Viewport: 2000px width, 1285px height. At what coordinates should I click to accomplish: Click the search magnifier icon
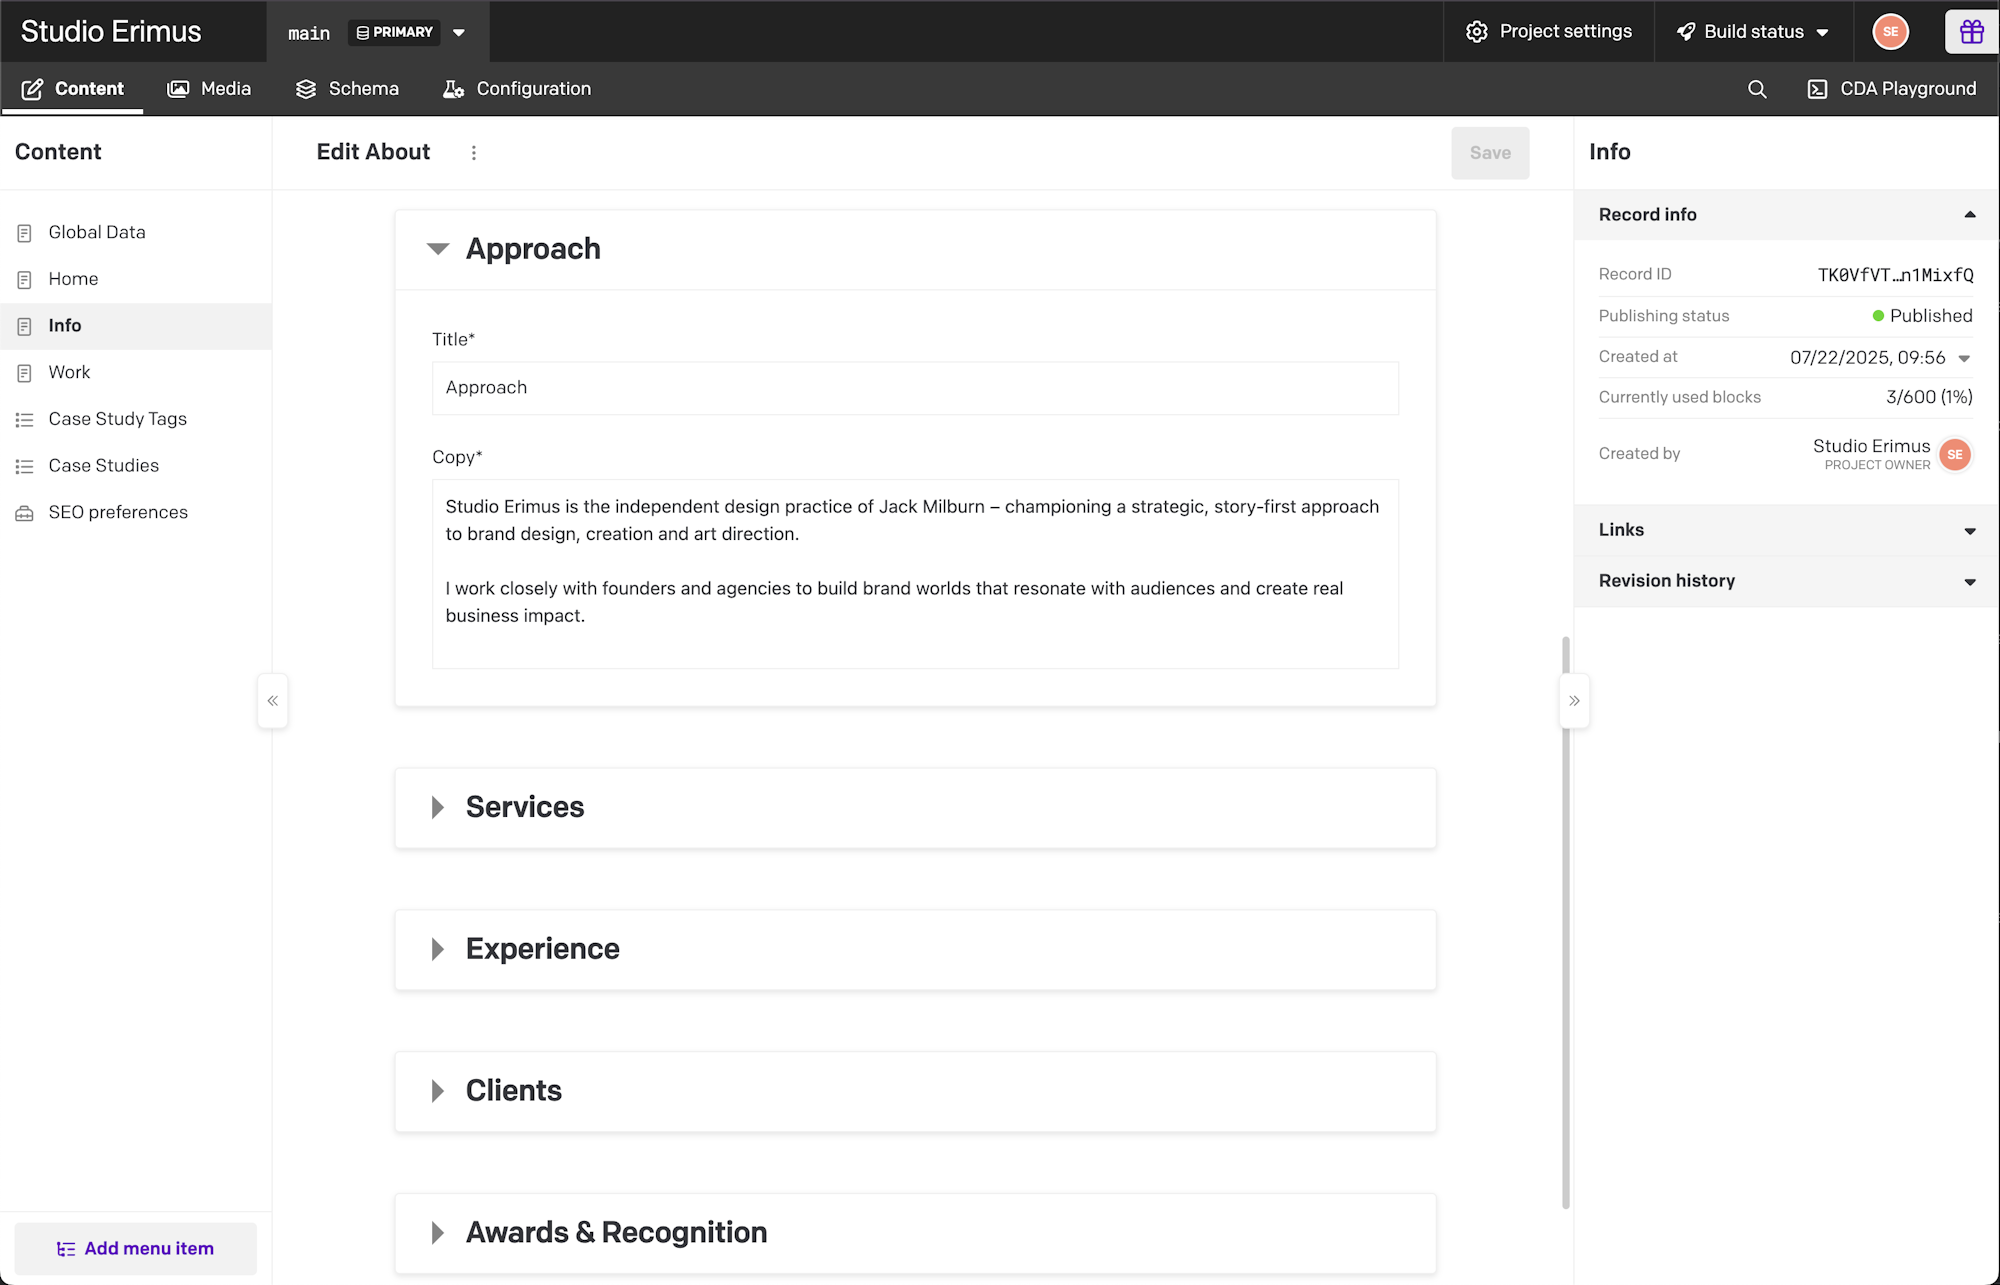click(x=1757, y=89)
